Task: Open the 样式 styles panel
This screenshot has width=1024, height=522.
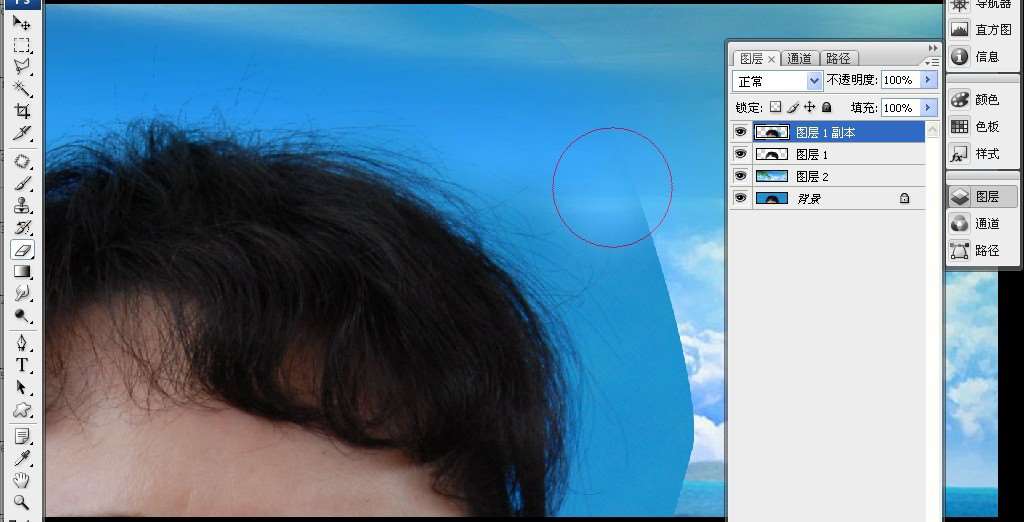Action: (982, 154)
